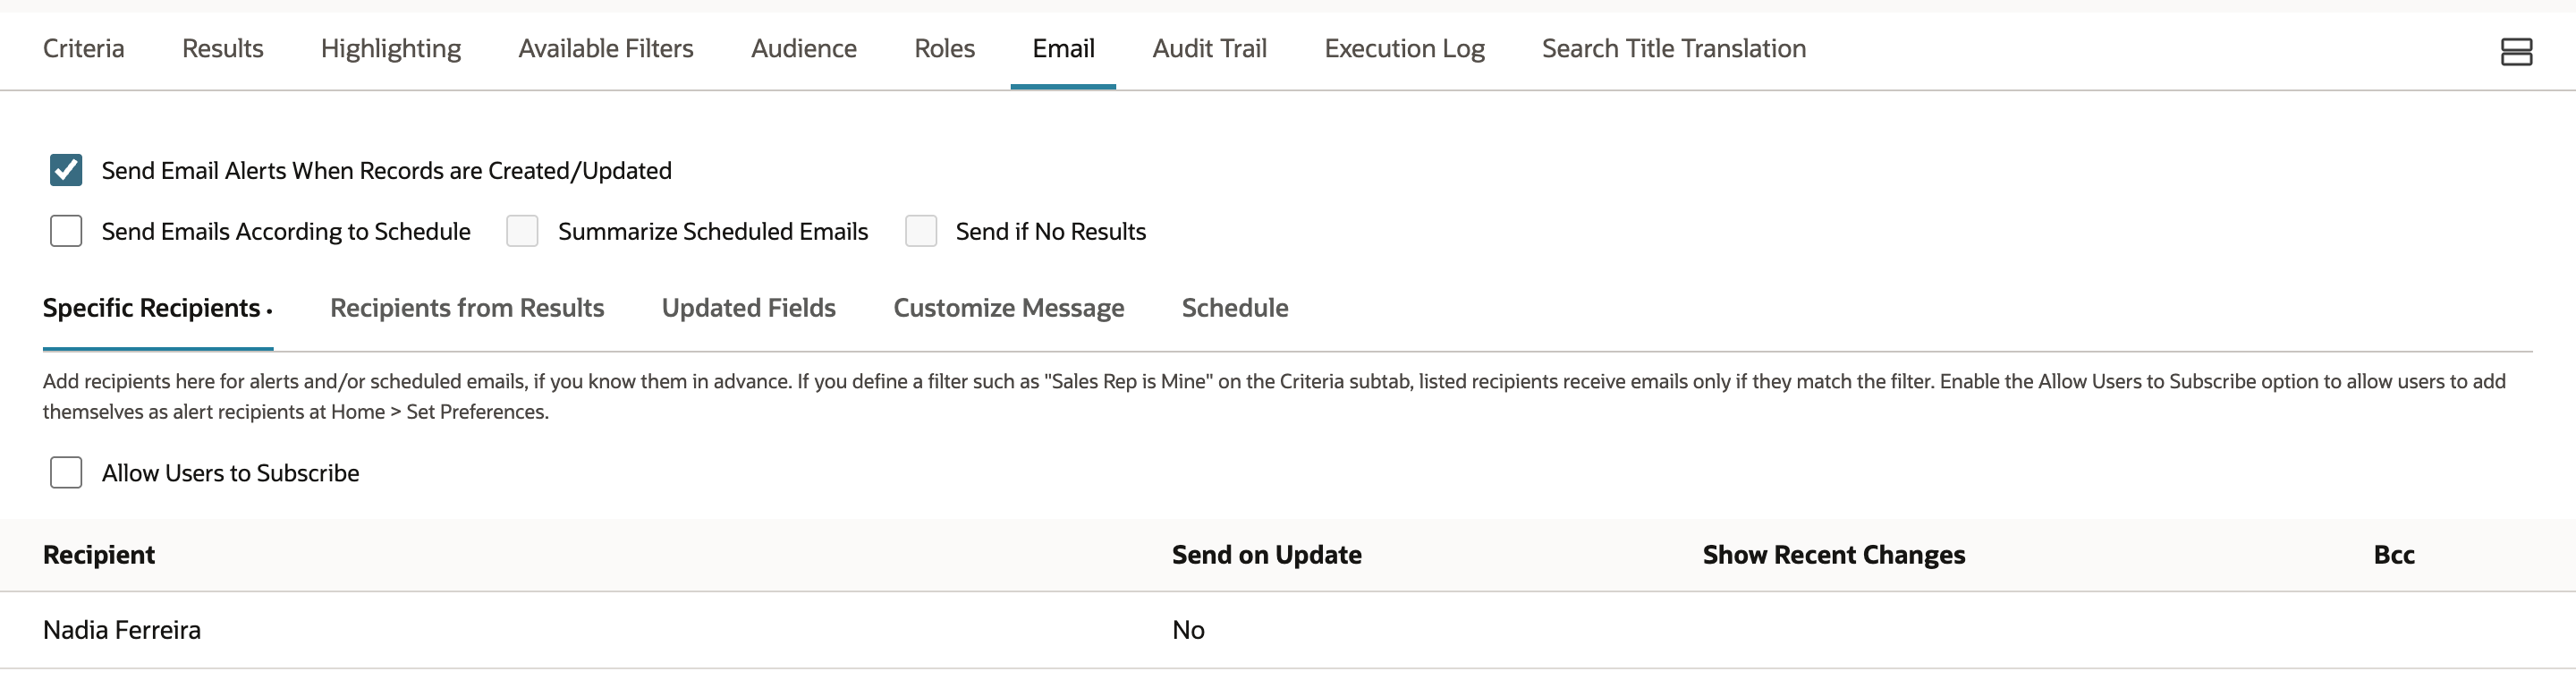Open the Criteria tab
The width and height of the screenshot is (2576, 680).
pyautogui.click(x=84, y=48)
